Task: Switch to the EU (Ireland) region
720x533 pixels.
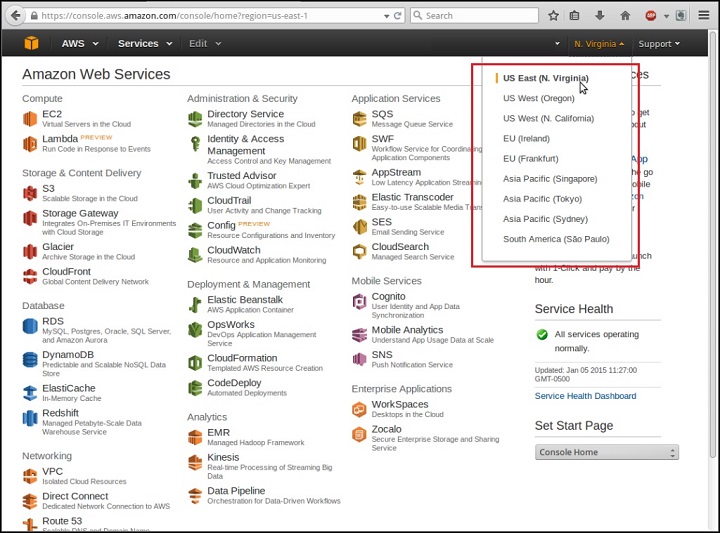Action: 526,139
